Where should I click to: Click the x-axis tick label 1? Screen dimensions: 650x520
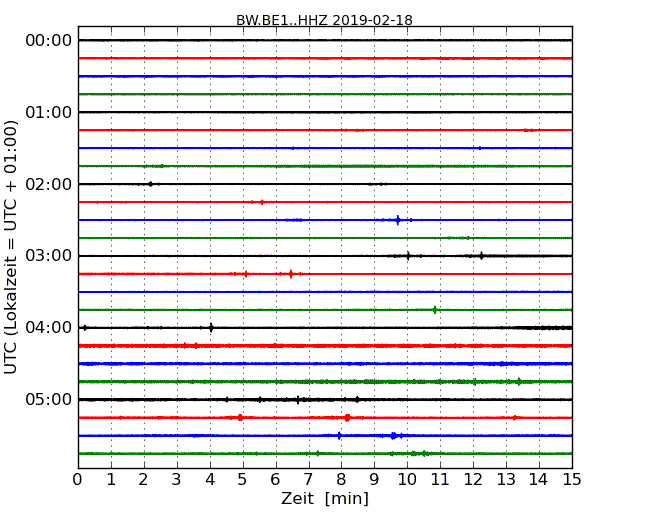[111, 480]
